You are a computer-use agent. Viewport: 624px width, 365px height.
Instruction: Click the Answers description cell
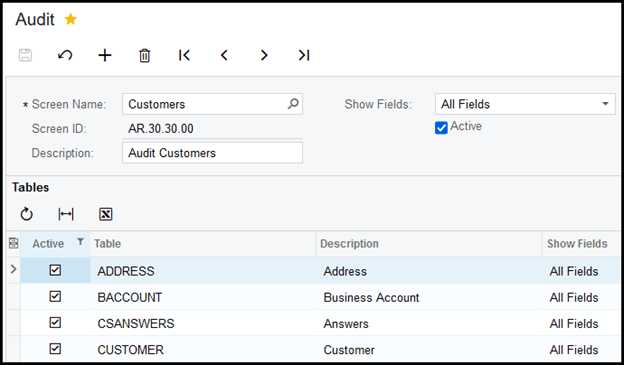(429, 324)
